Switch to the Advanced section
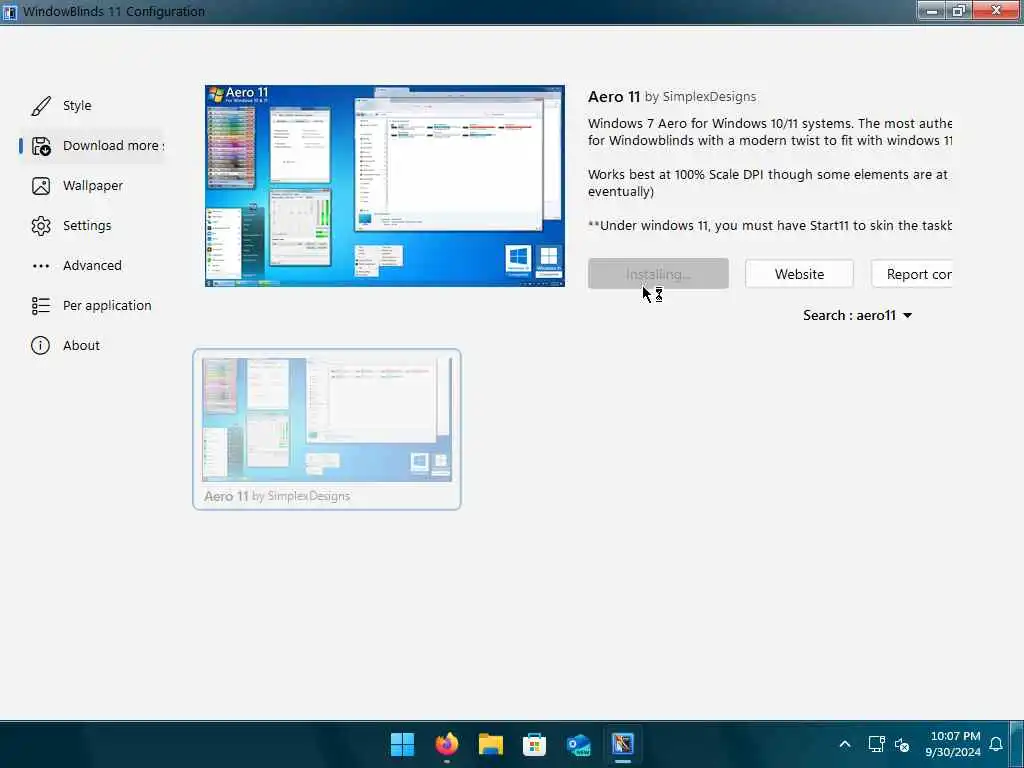The image size is (1024, 768). point(92,266)
